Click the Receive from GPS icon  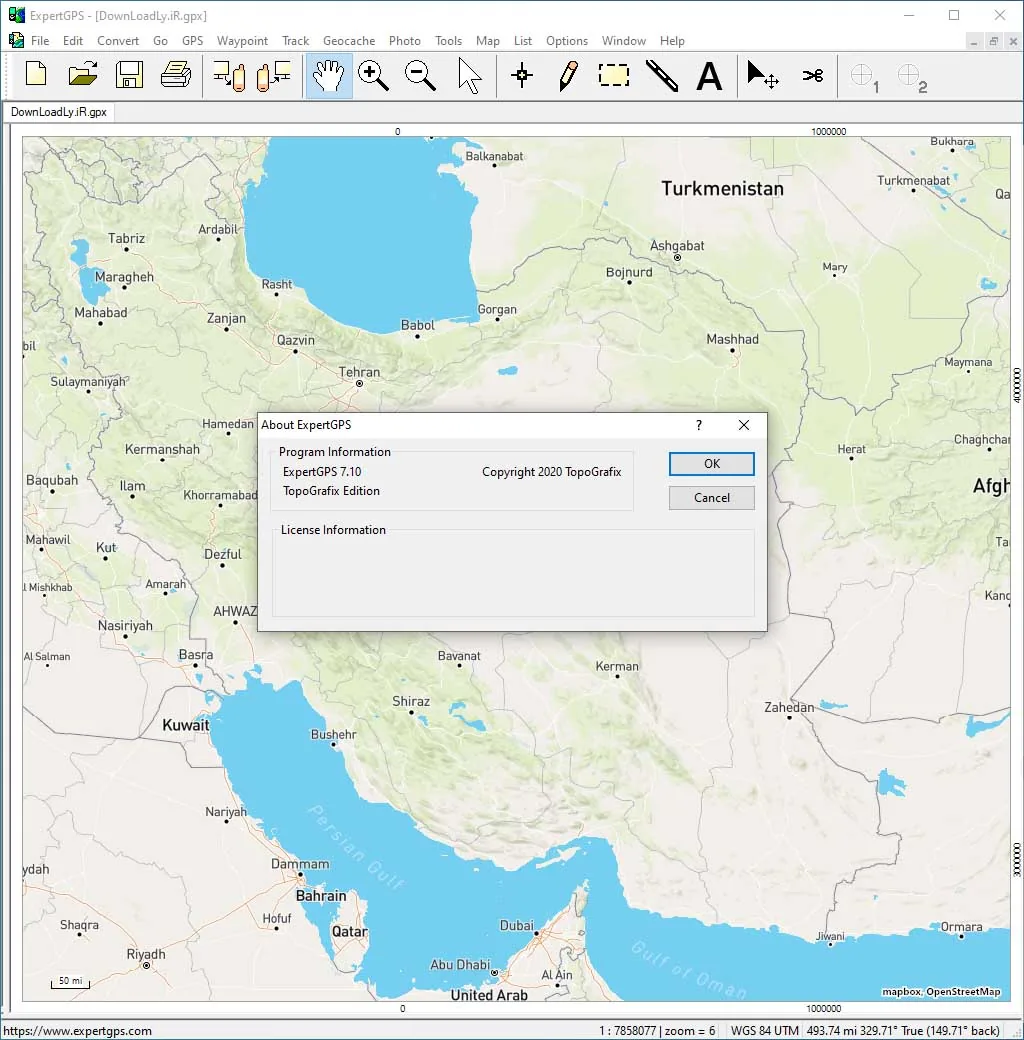point(229,75)
